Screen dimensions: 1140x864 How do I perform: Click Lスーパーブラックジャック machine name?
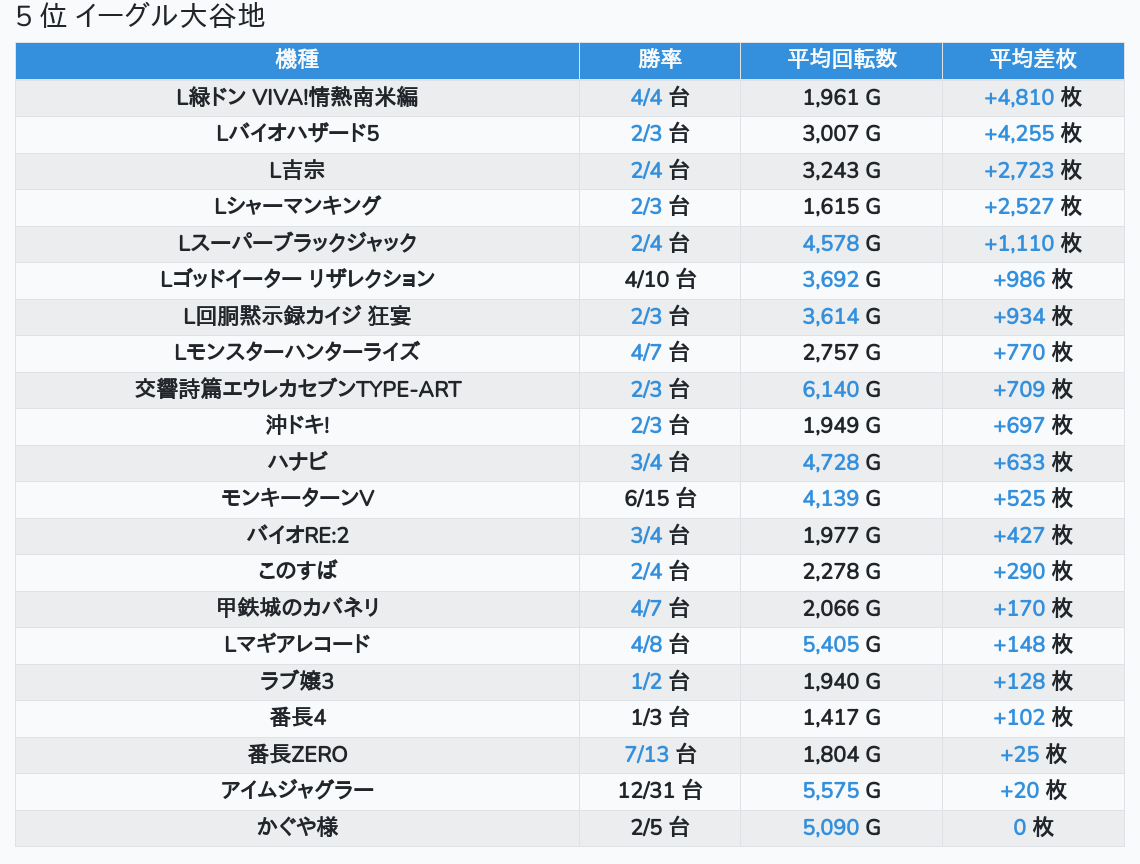pyautogui.click(x=297, y=243)
